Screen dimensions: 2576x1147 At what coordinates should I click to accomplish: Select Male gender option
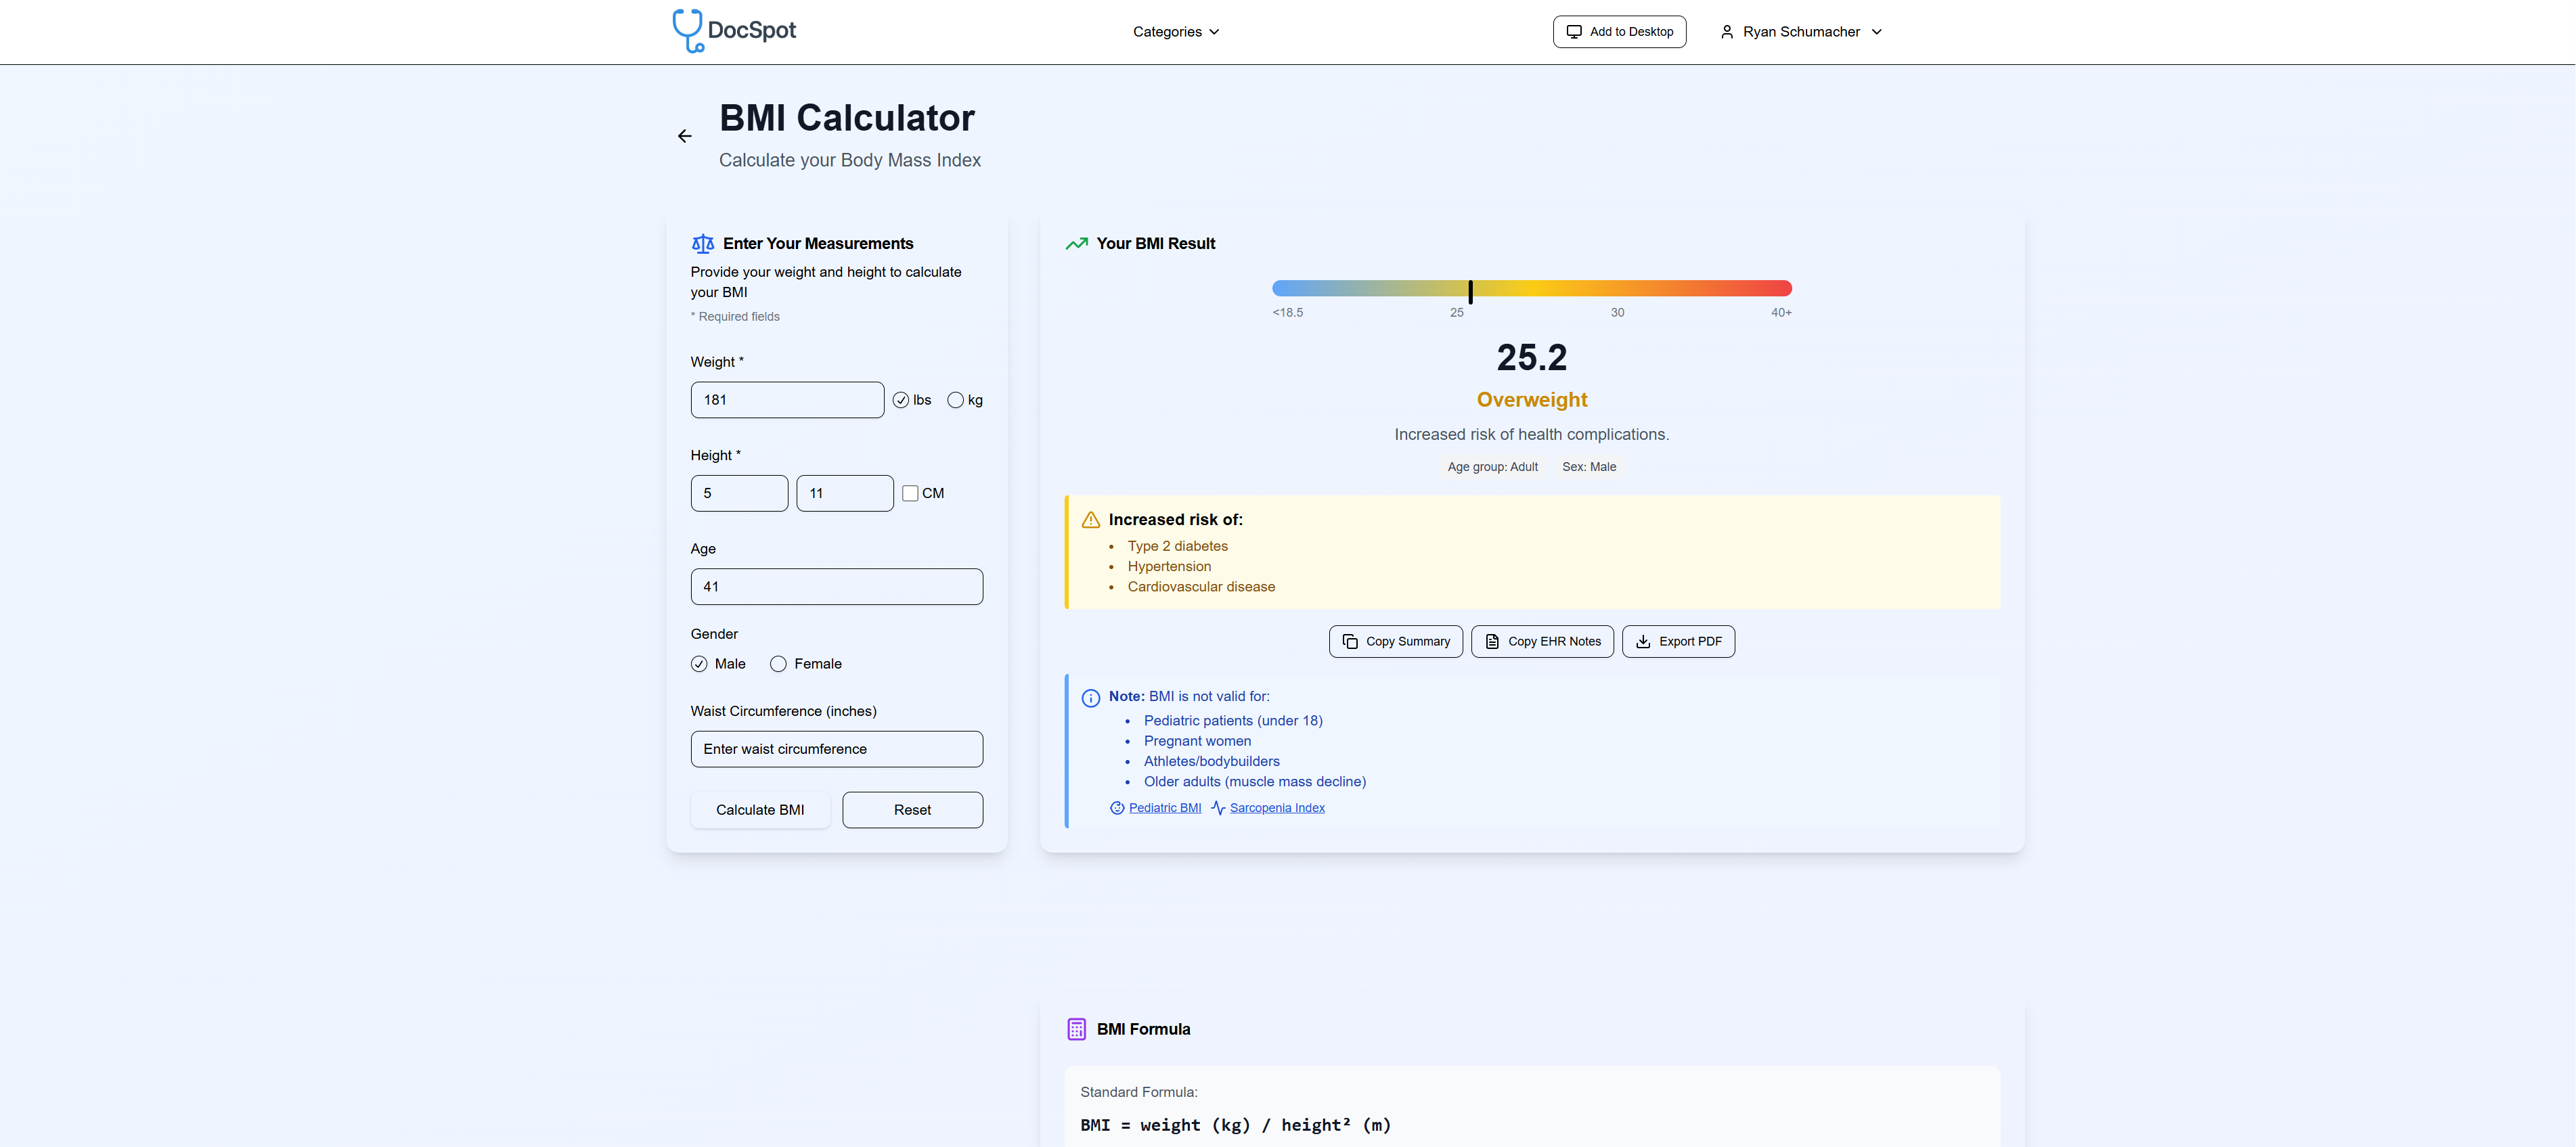(699, 664)
